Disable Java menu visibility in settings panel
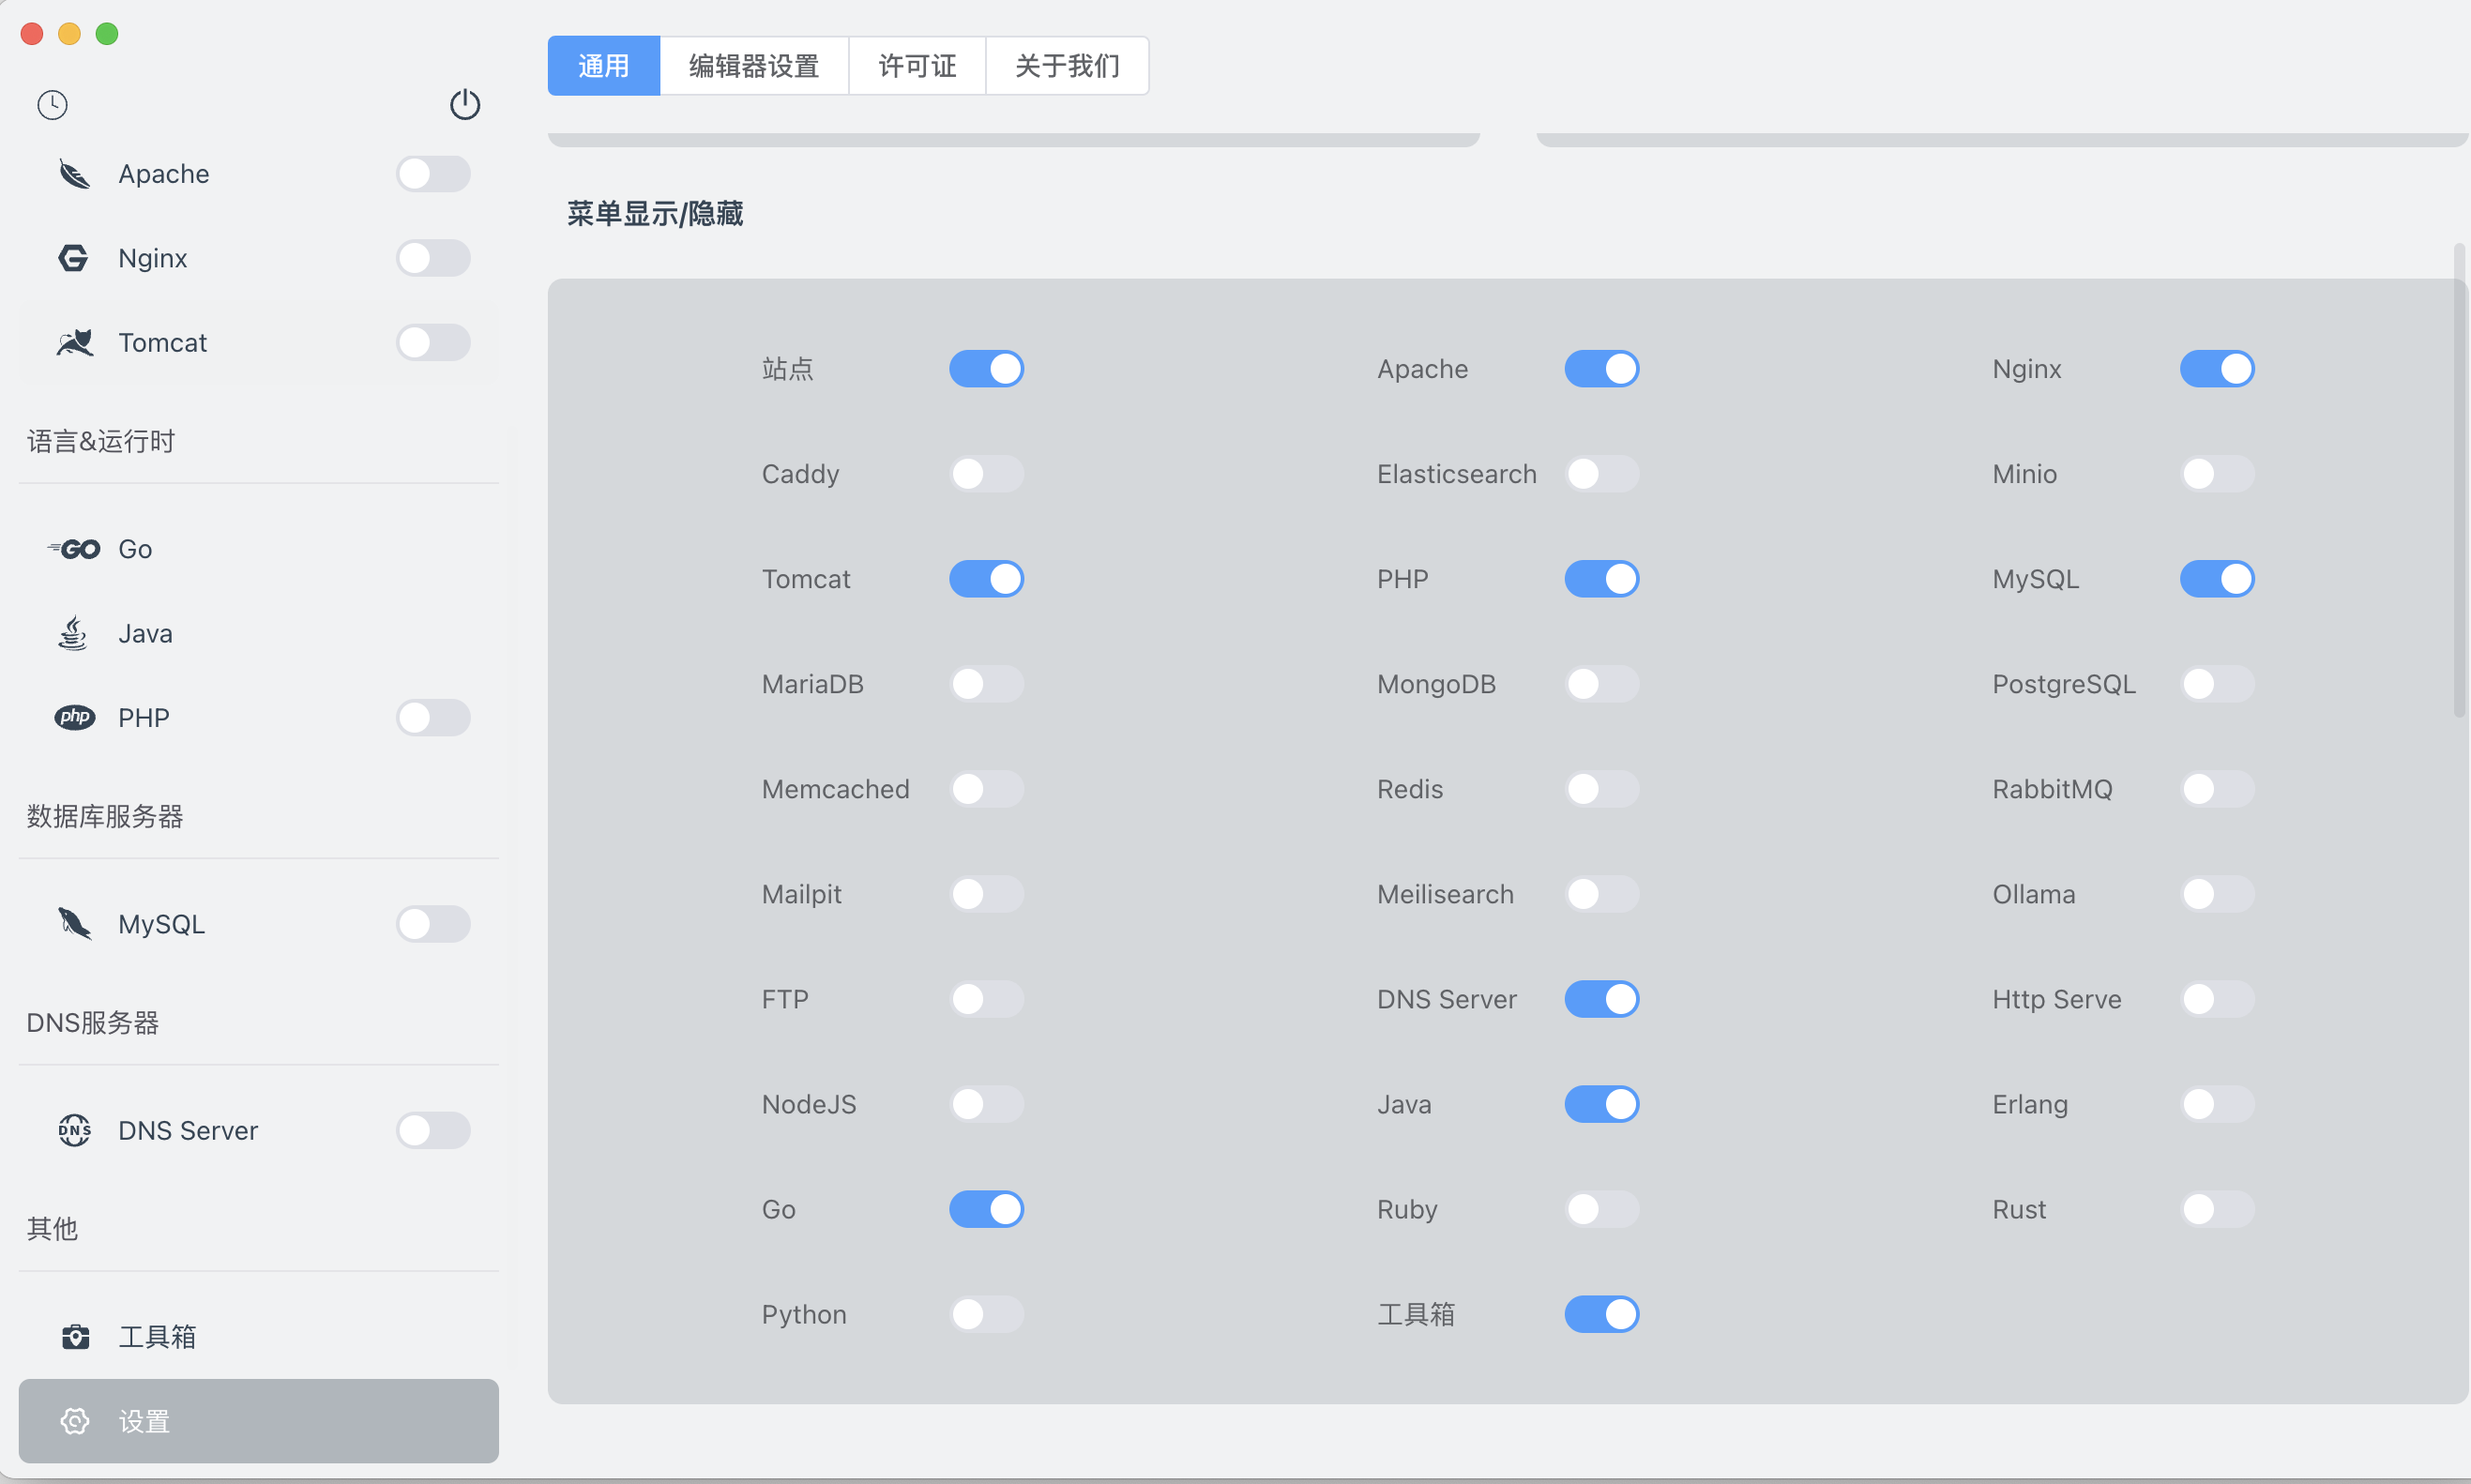 tap(1602, 1104)
